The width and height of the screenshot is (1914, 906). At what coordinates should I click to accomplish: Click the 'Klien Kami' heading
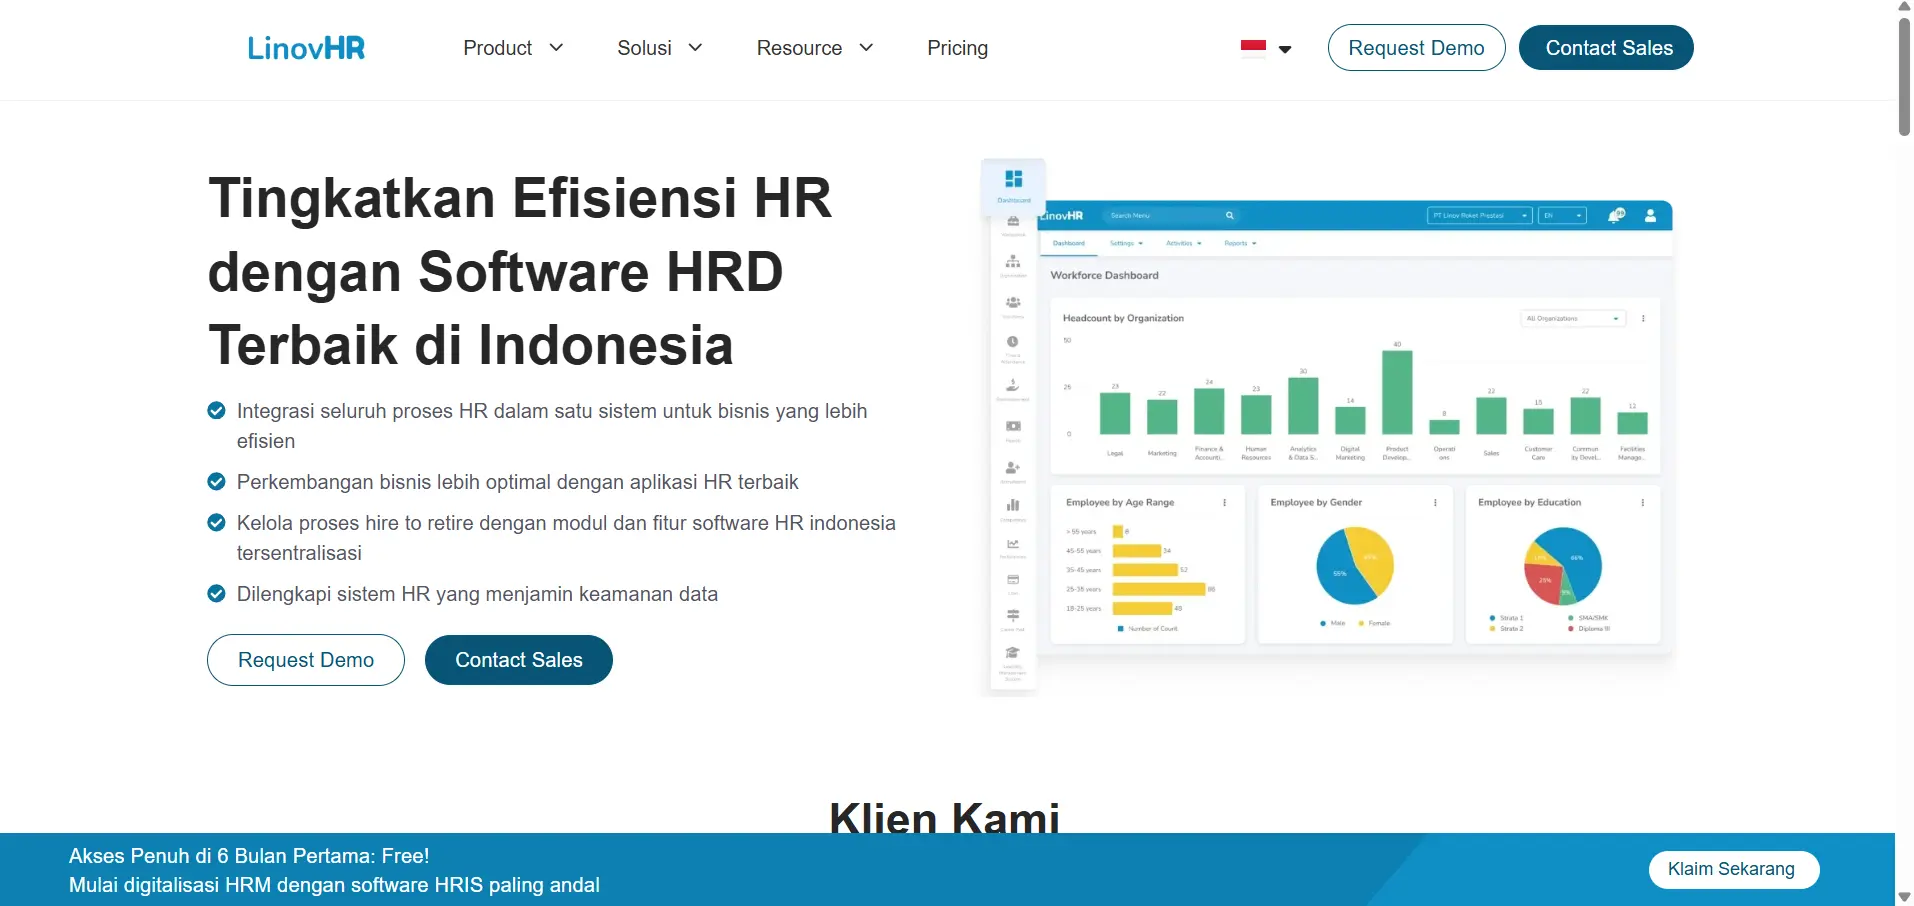pos(944,817)
